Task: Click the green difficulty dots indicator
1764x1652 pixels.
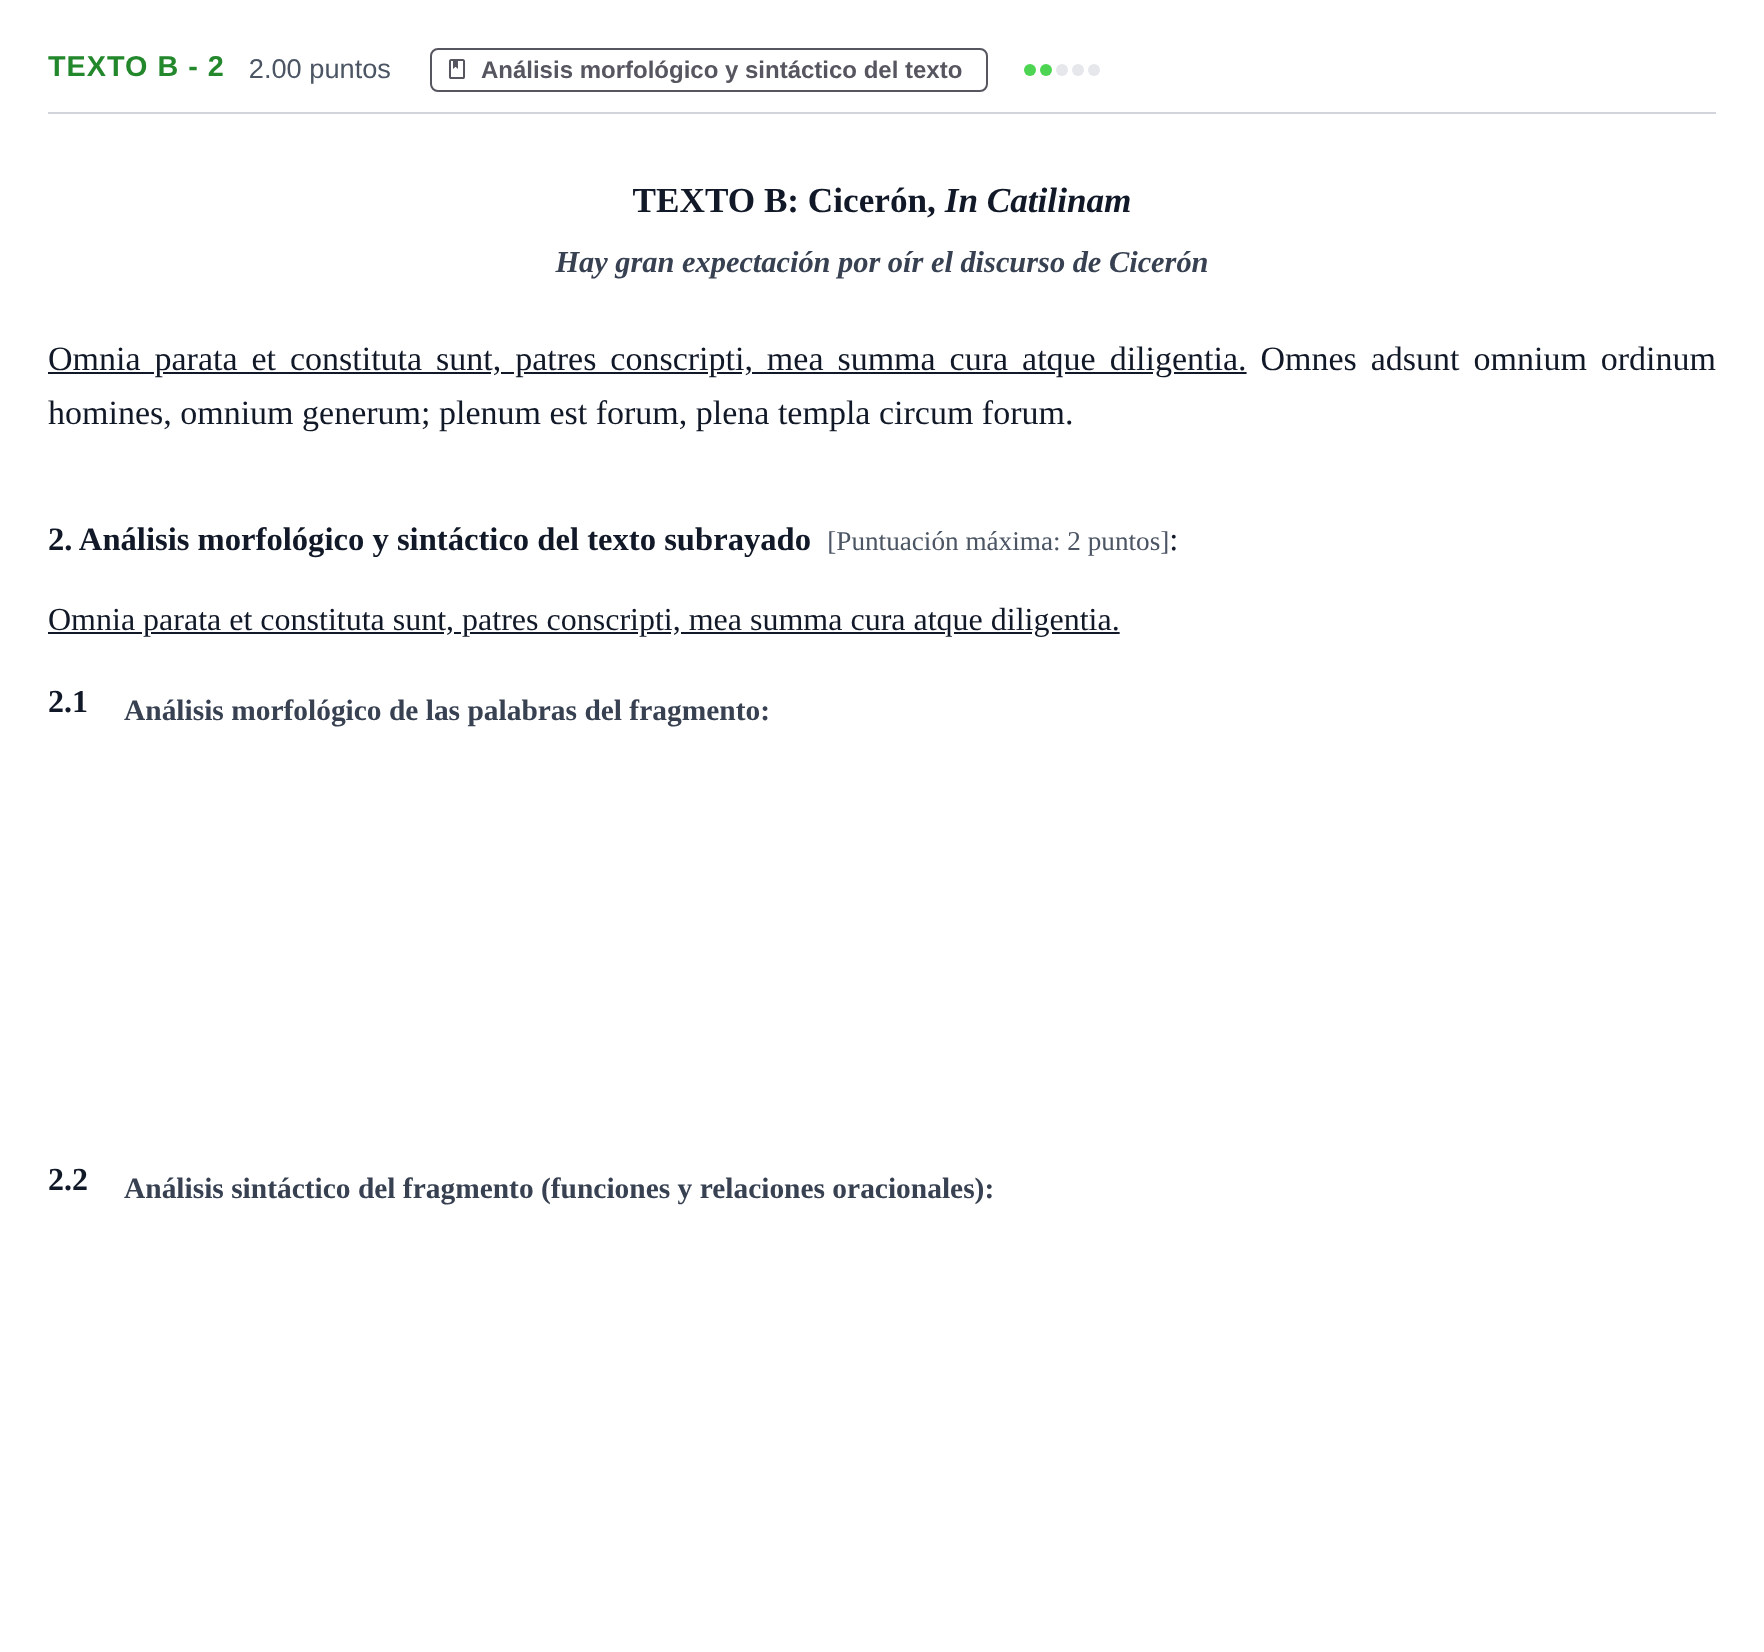Action: (x=1061, y=70)
